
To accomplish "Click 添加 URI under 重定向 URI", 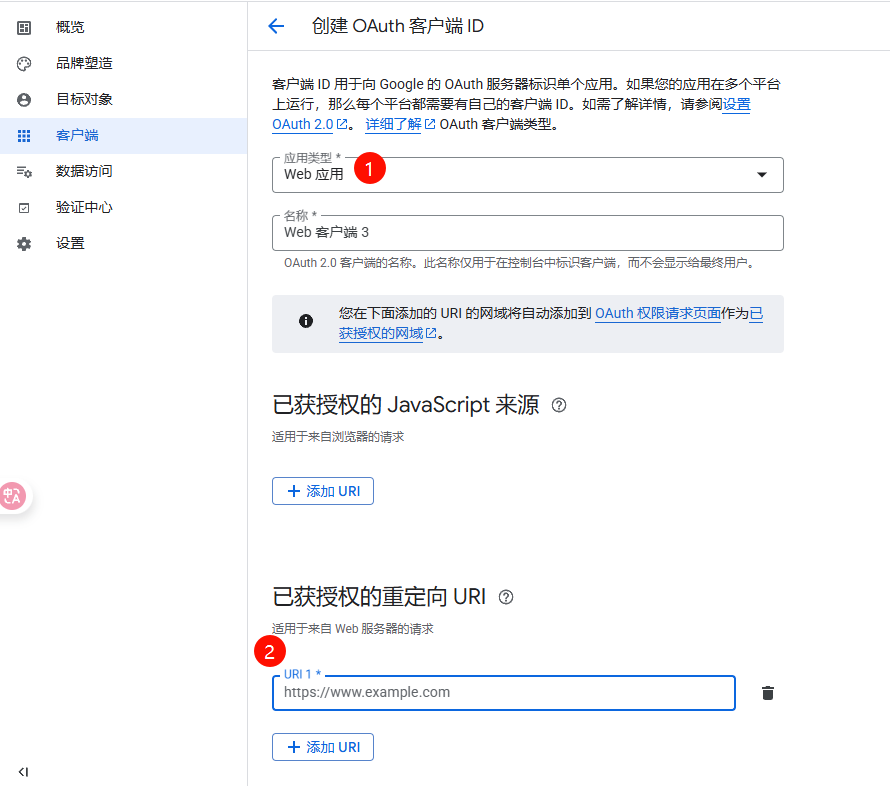I will (x=322, y=747).
